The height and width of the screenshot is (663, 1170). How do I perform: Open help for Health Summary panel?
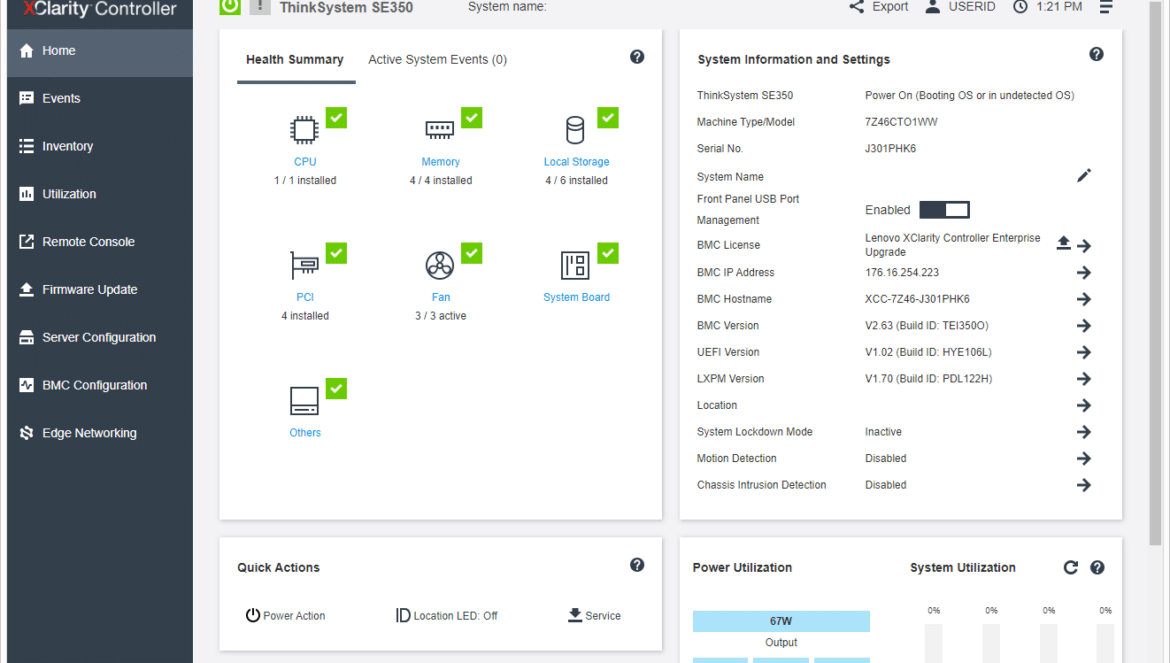pos(637,57)
